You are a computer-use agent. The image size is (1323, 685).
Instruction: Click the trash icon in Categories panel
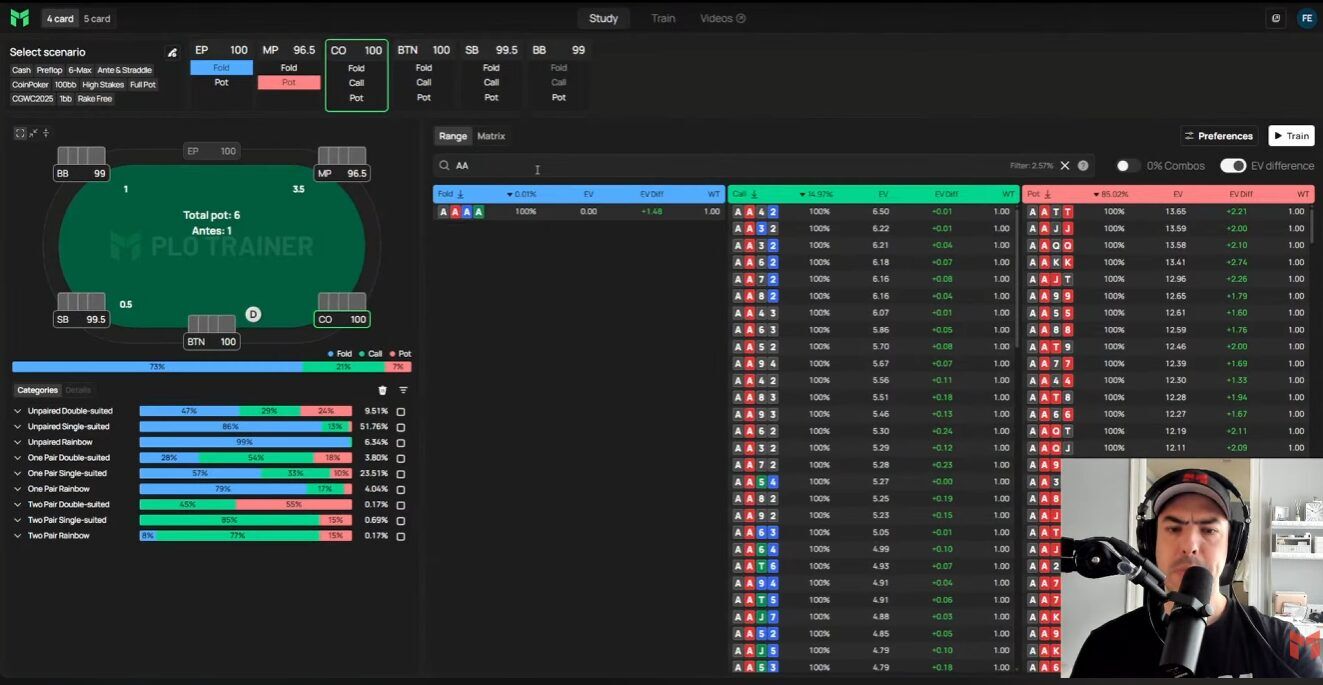(x=382, y=390)
